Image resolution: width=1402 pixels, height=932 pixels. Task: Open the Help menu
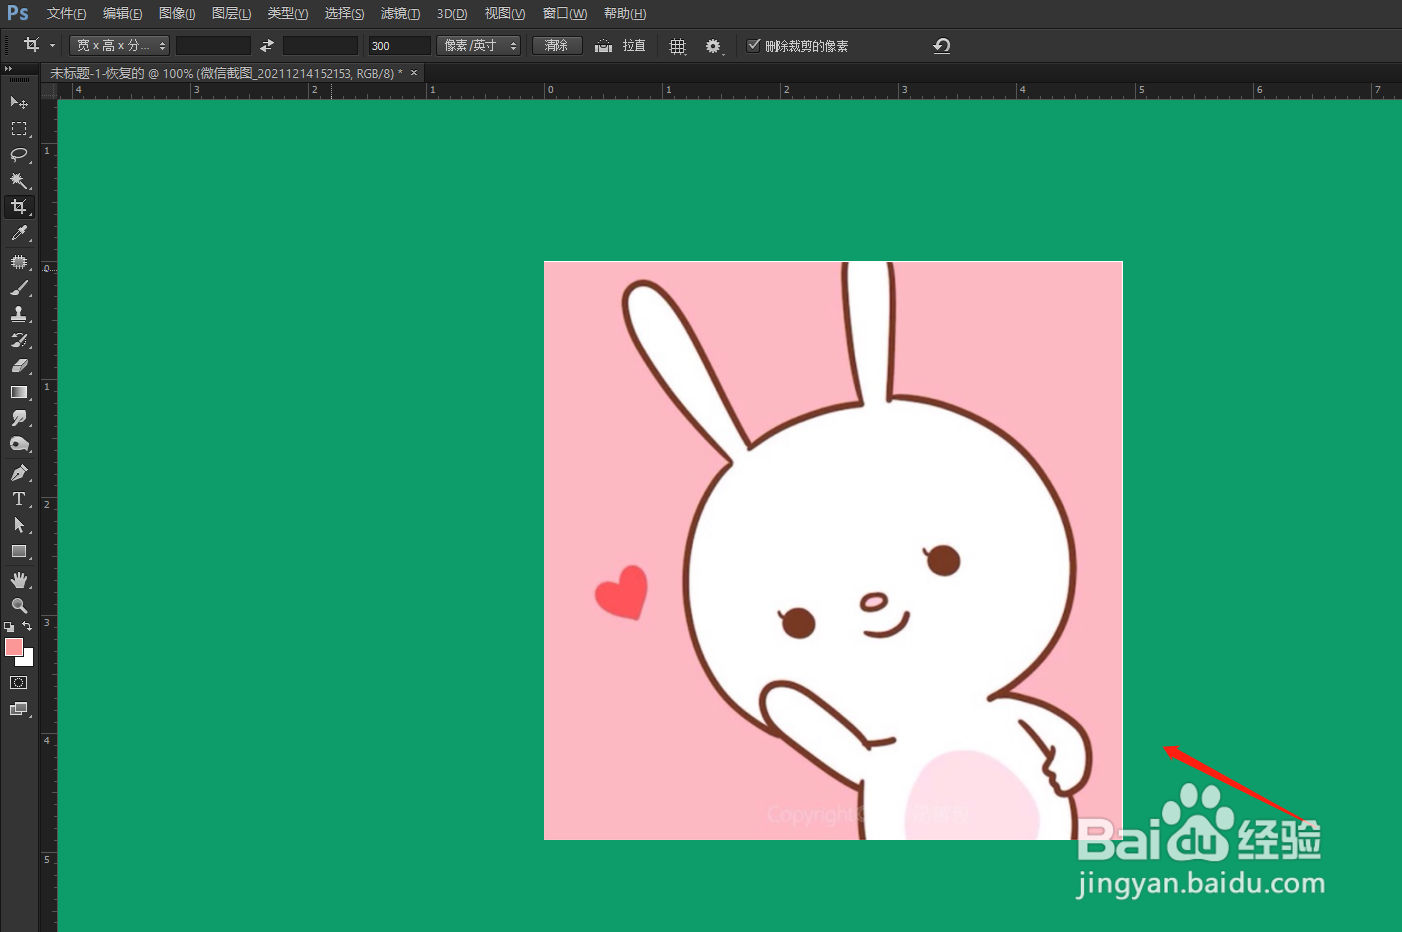(625, 14)
